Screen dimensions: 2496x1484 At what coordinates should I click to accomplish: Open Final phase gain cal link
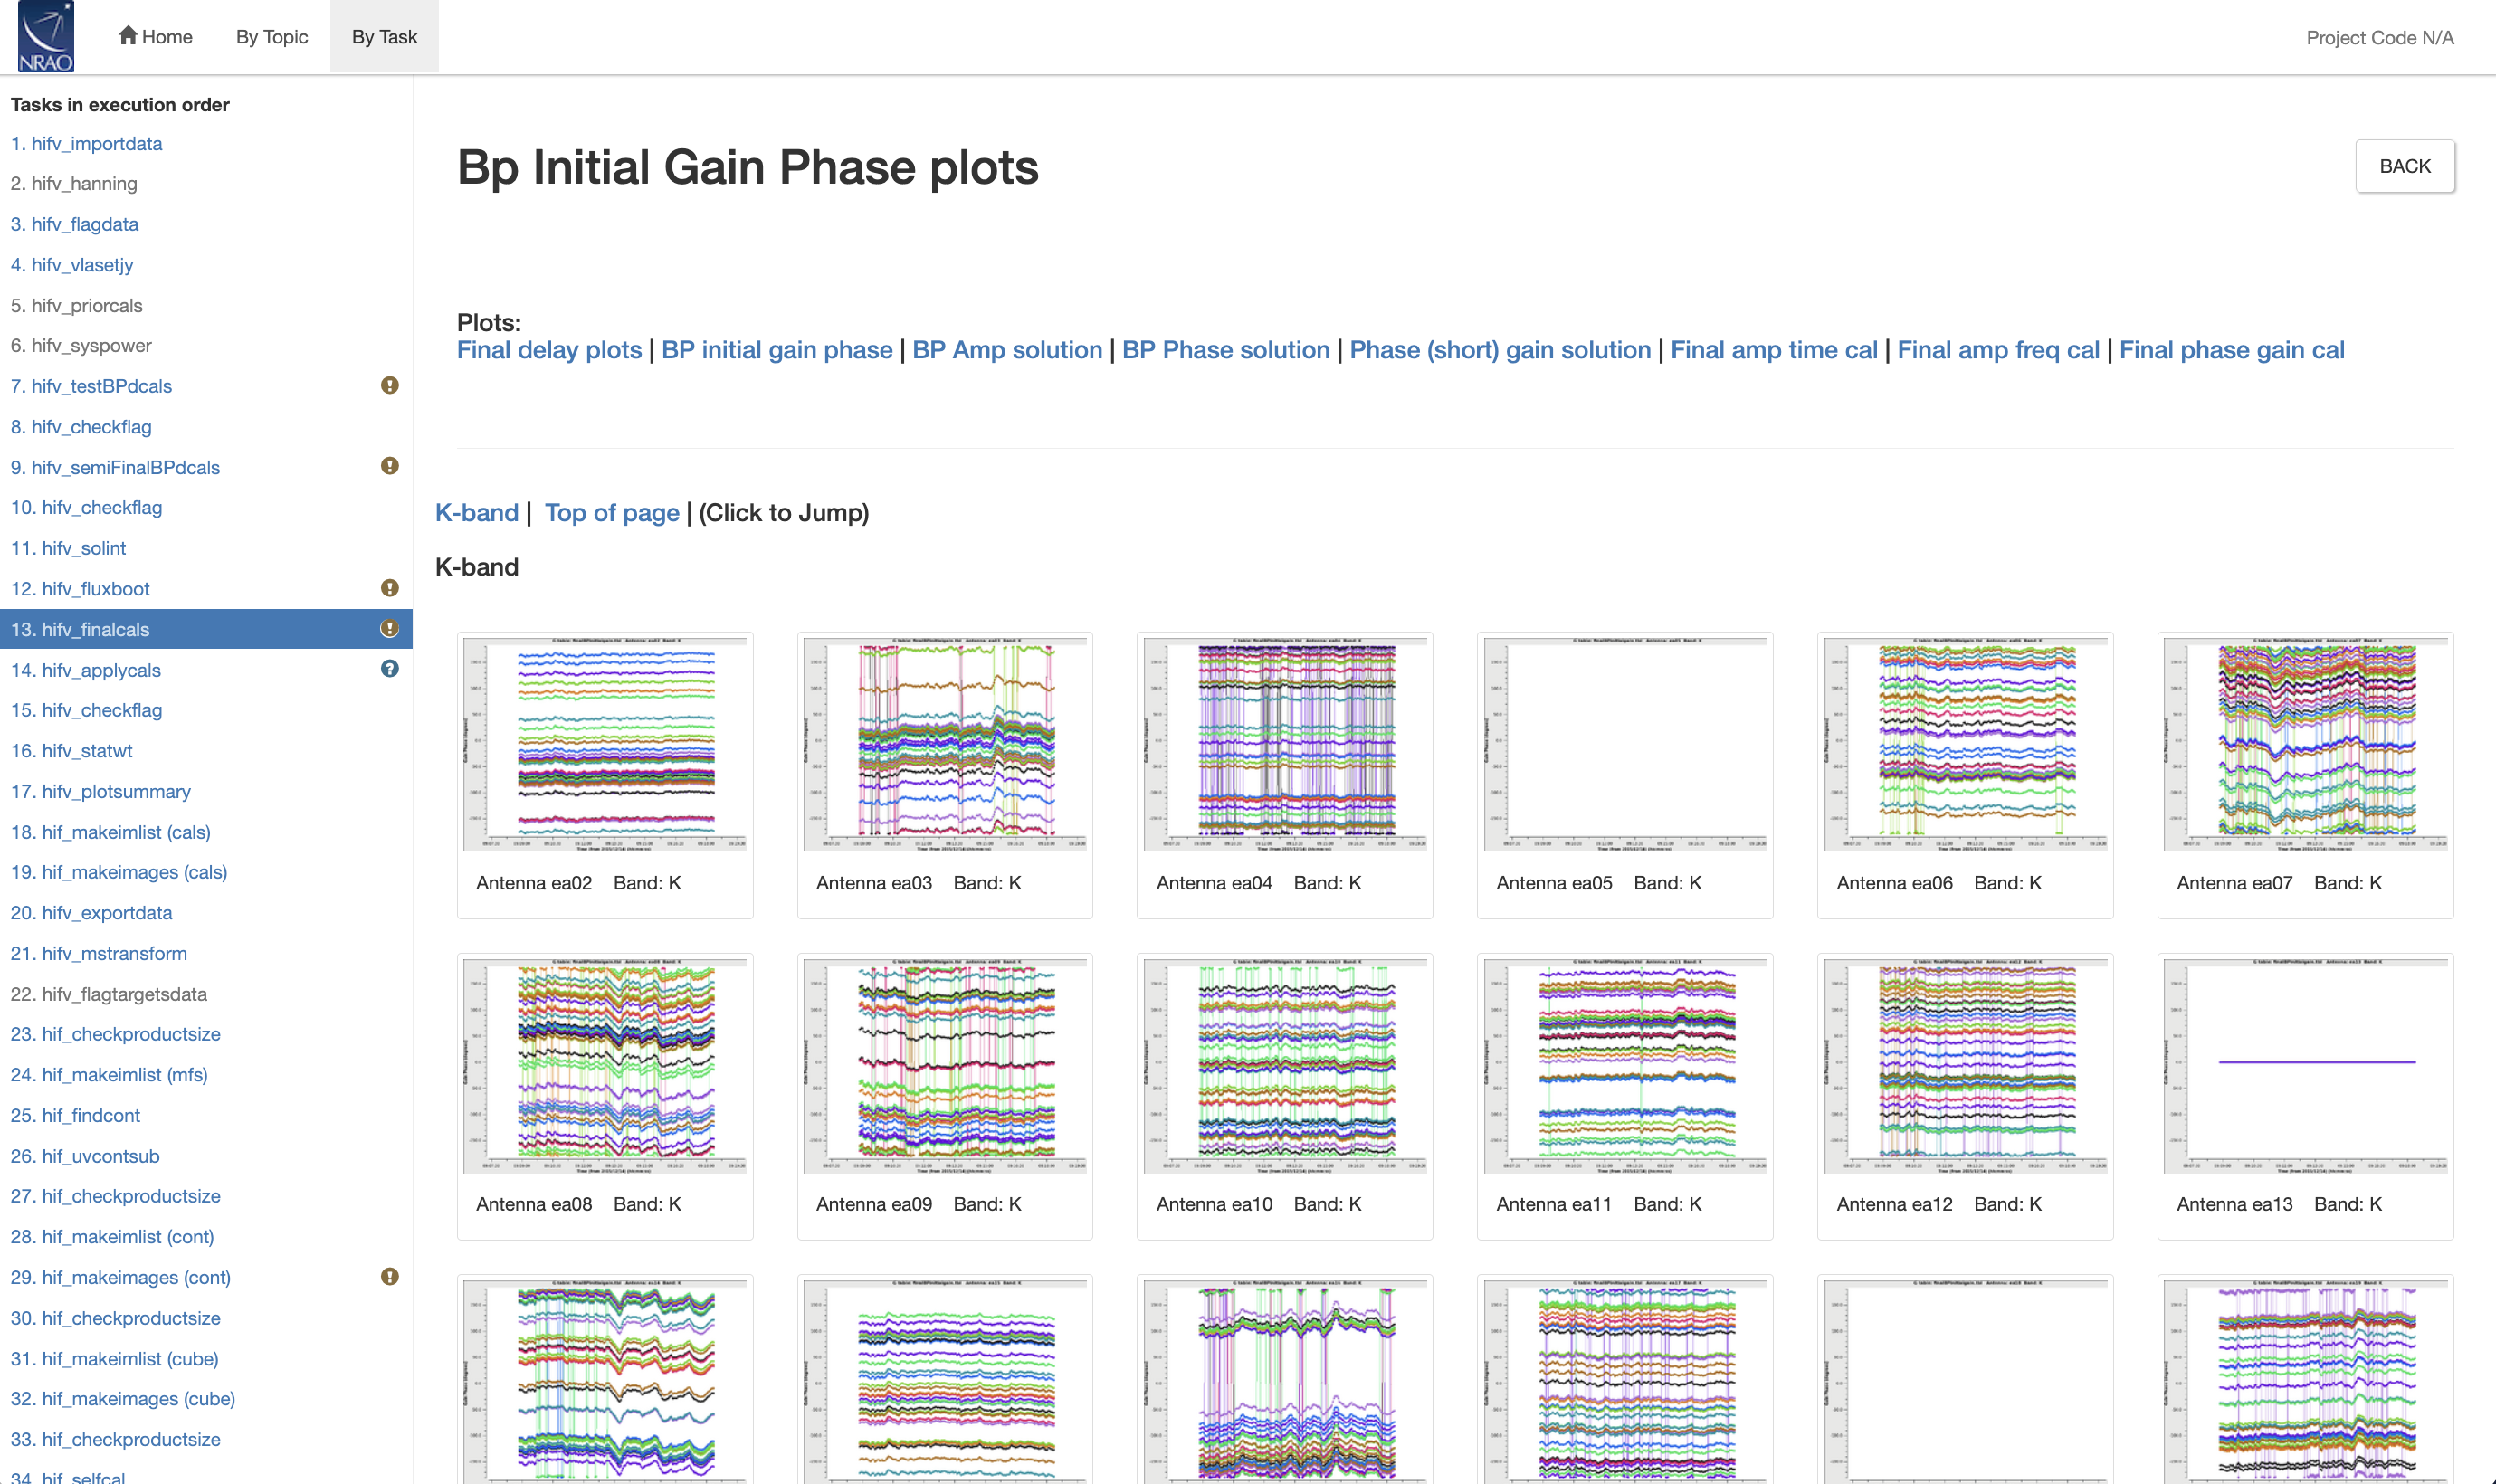2232,350
